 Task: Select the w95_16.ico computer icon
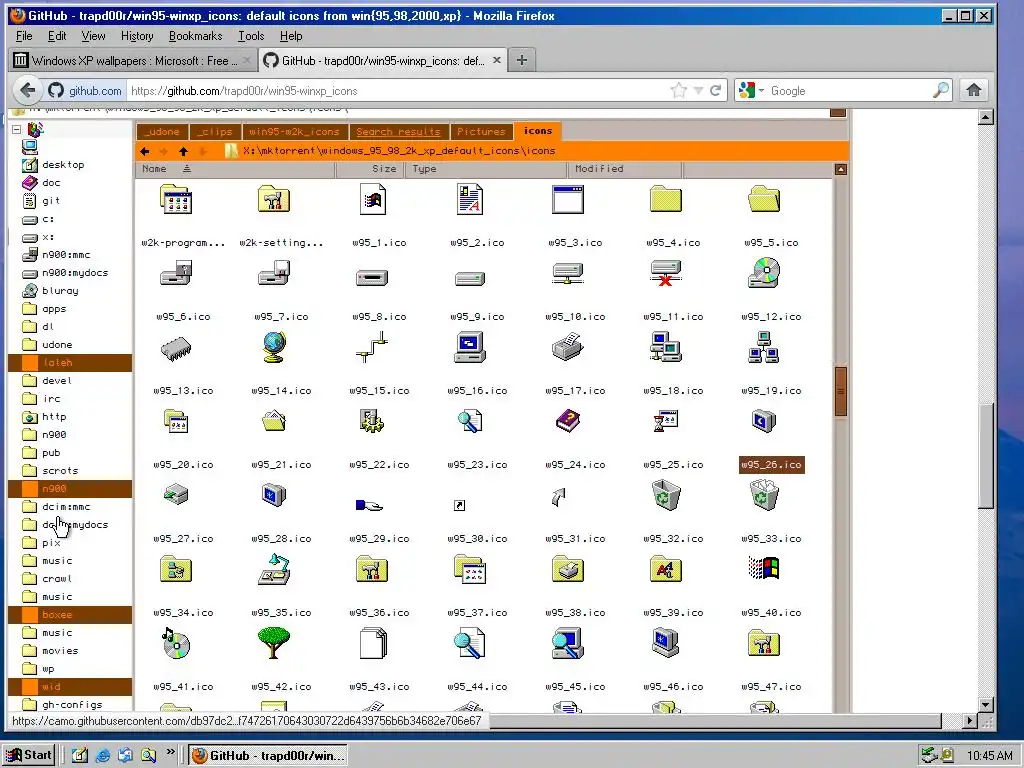[x=470, y=347]
